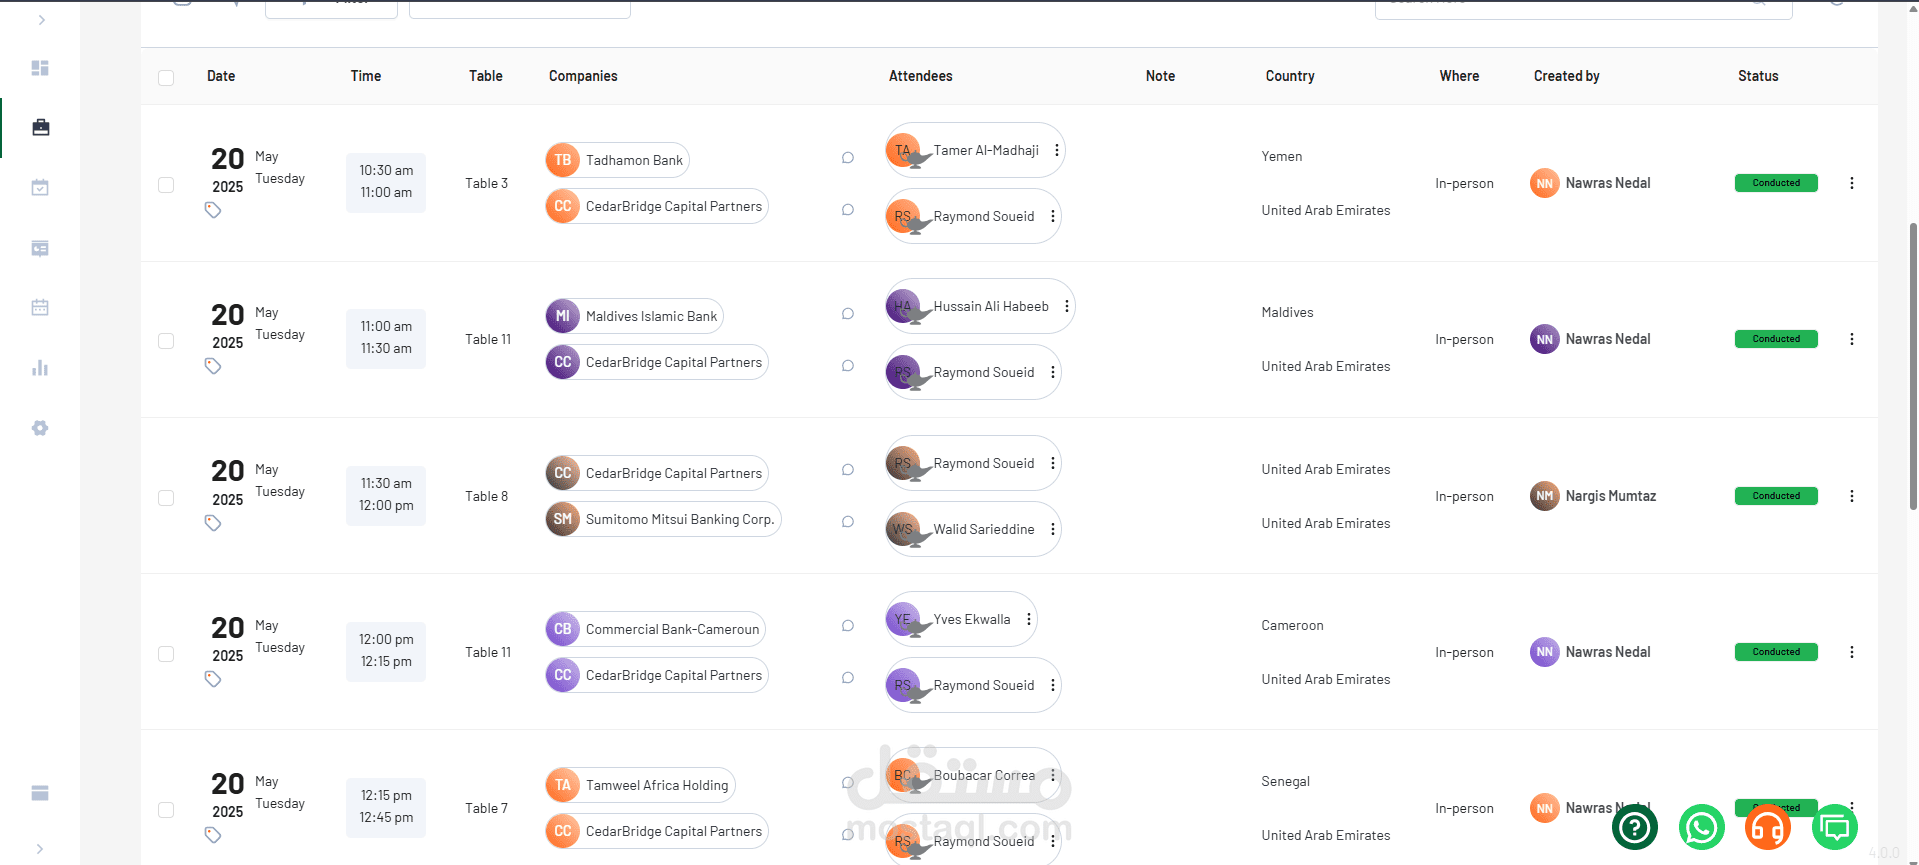1919x865 pixels.
Task: Open the settings gear in sidebar
Action: pos(40,428)
